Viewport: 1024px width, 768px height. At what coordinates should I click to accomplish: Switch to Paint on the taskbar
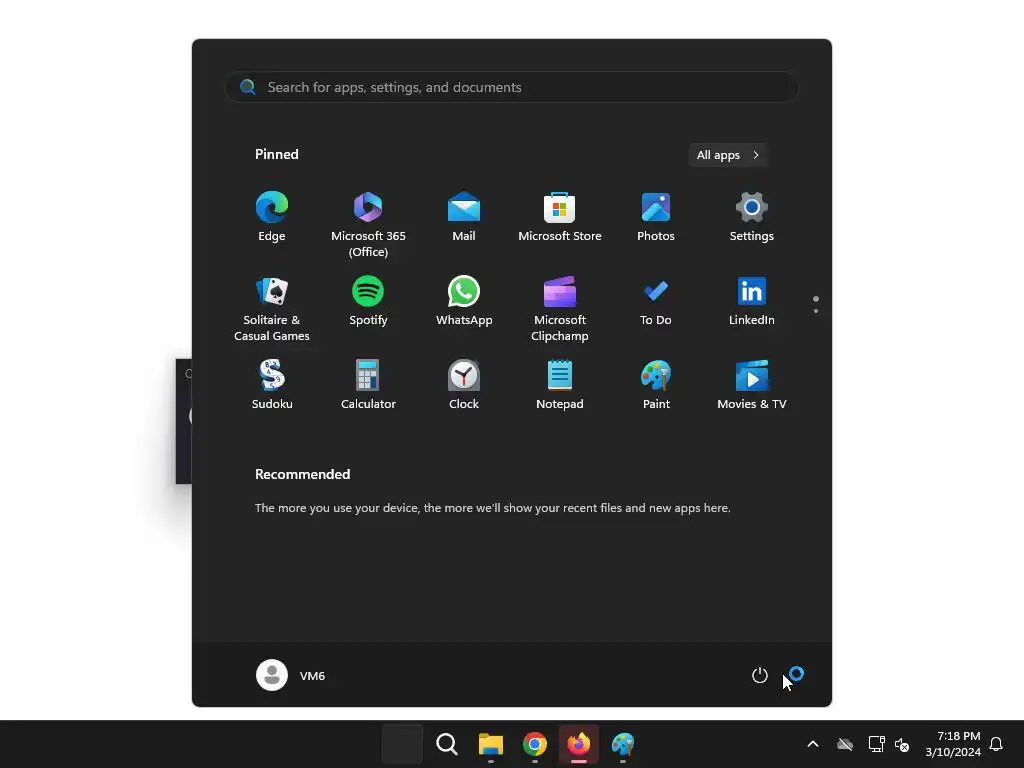click(x=623, y=744)
